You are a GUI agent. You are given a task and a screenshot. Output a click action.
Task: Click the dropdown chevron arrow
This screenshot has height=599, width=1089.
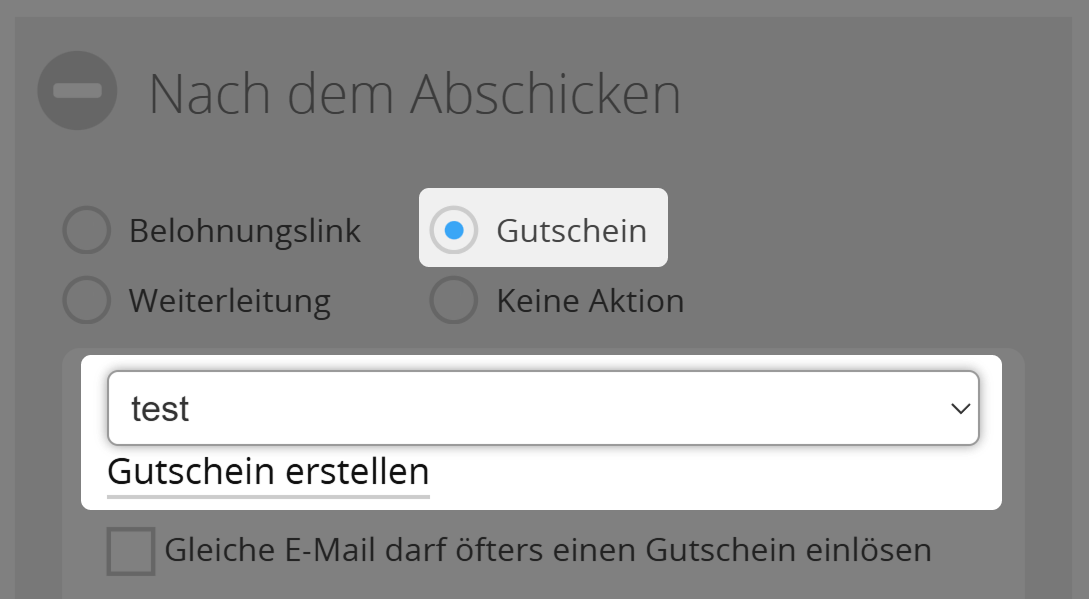960,408
